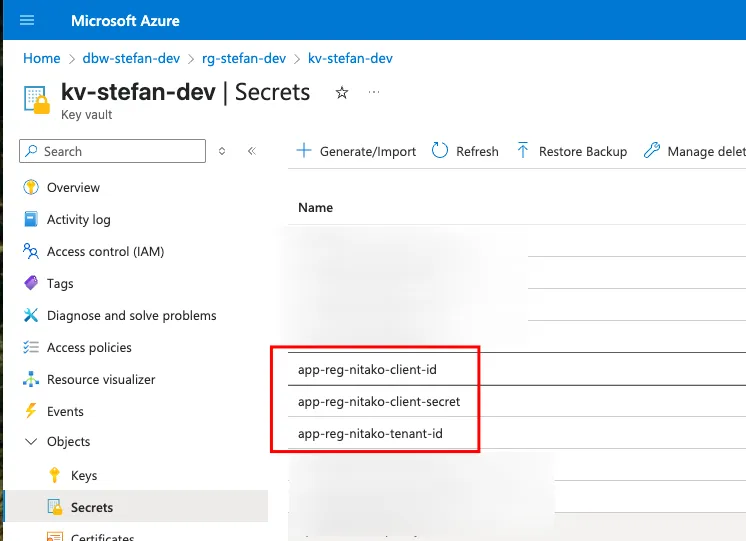Favorite this key vault with star icon
The width and height of the screenshot is (746, 541).
tap(342, 93)
